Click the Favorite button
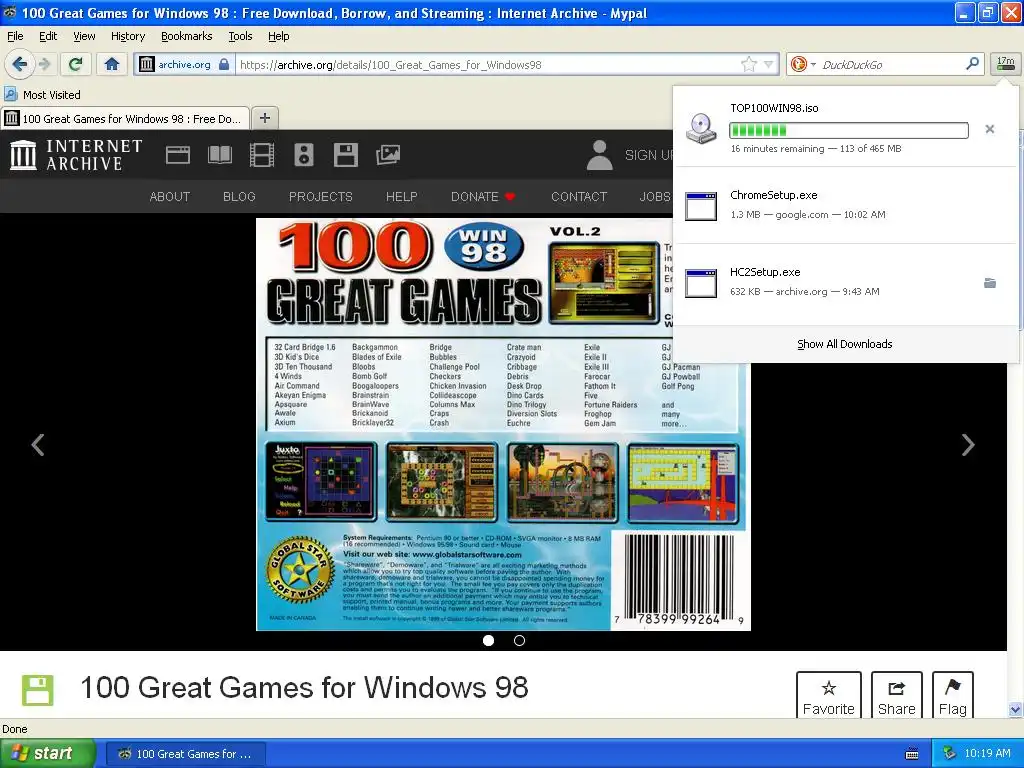The image size is (1024, 768). pos(829,696)
